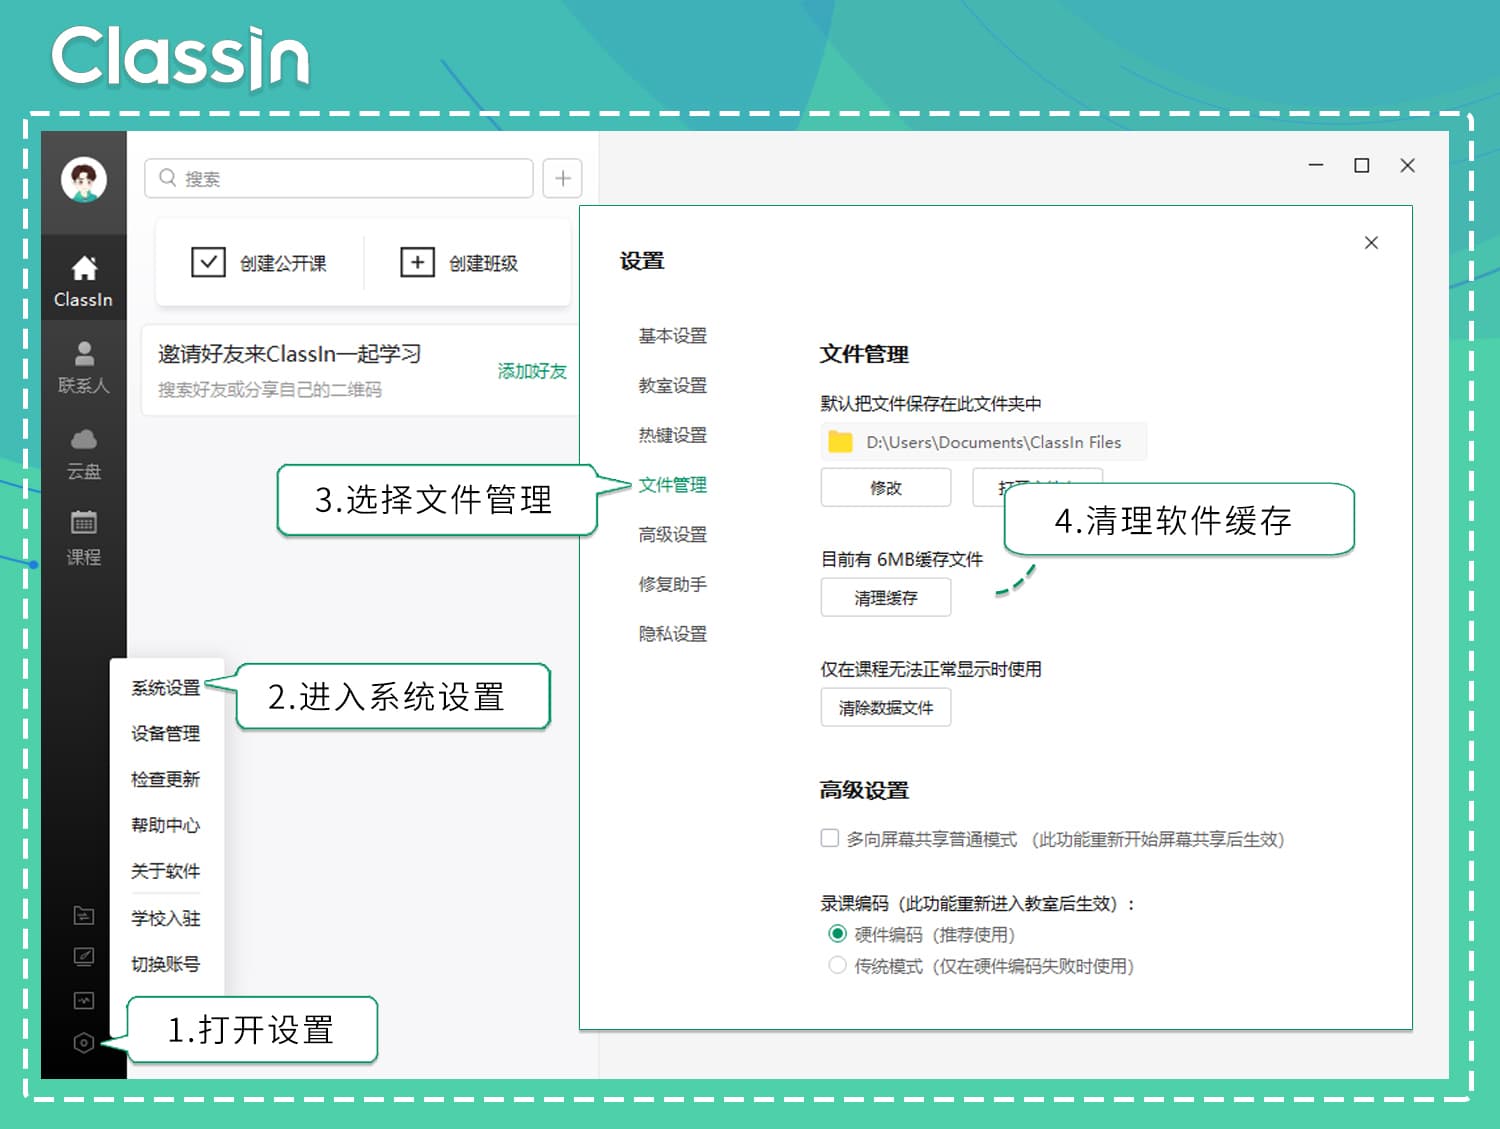Image resolution: width=1500 pixels, height=1129 pixels.
Task: Select the 硬件编码 radio option
Action: [838, 934]
